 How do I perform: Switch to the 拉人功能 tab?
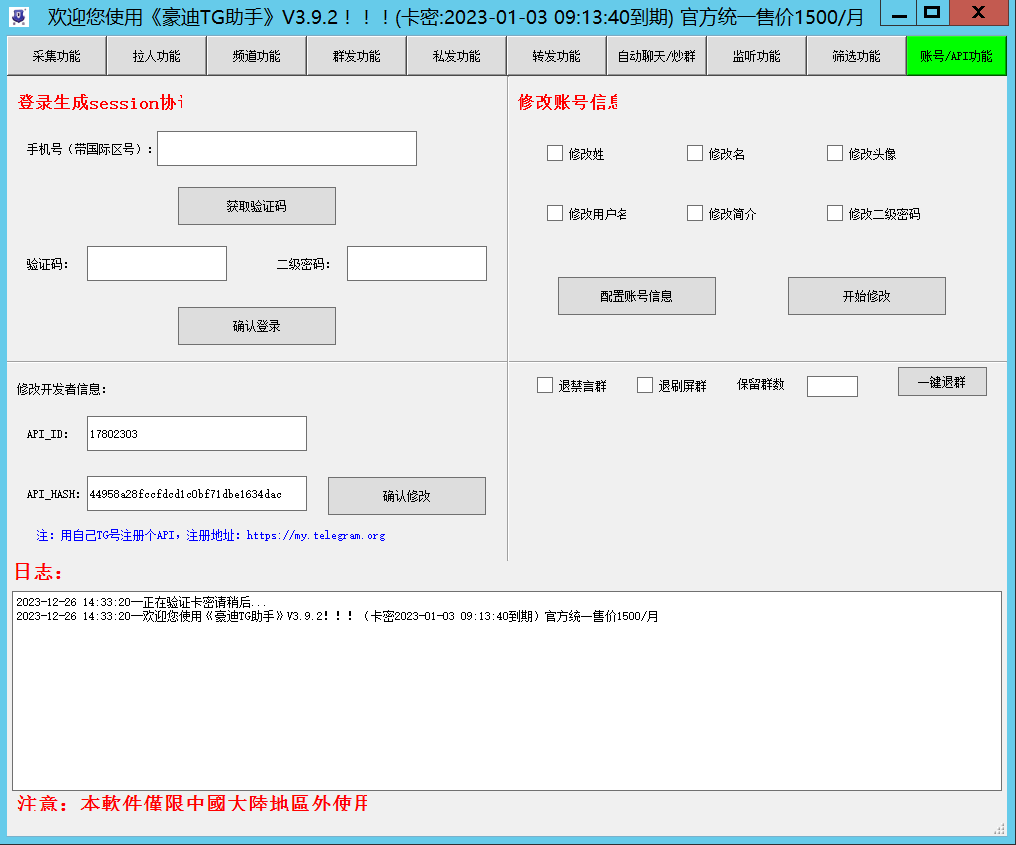[156, 56]
